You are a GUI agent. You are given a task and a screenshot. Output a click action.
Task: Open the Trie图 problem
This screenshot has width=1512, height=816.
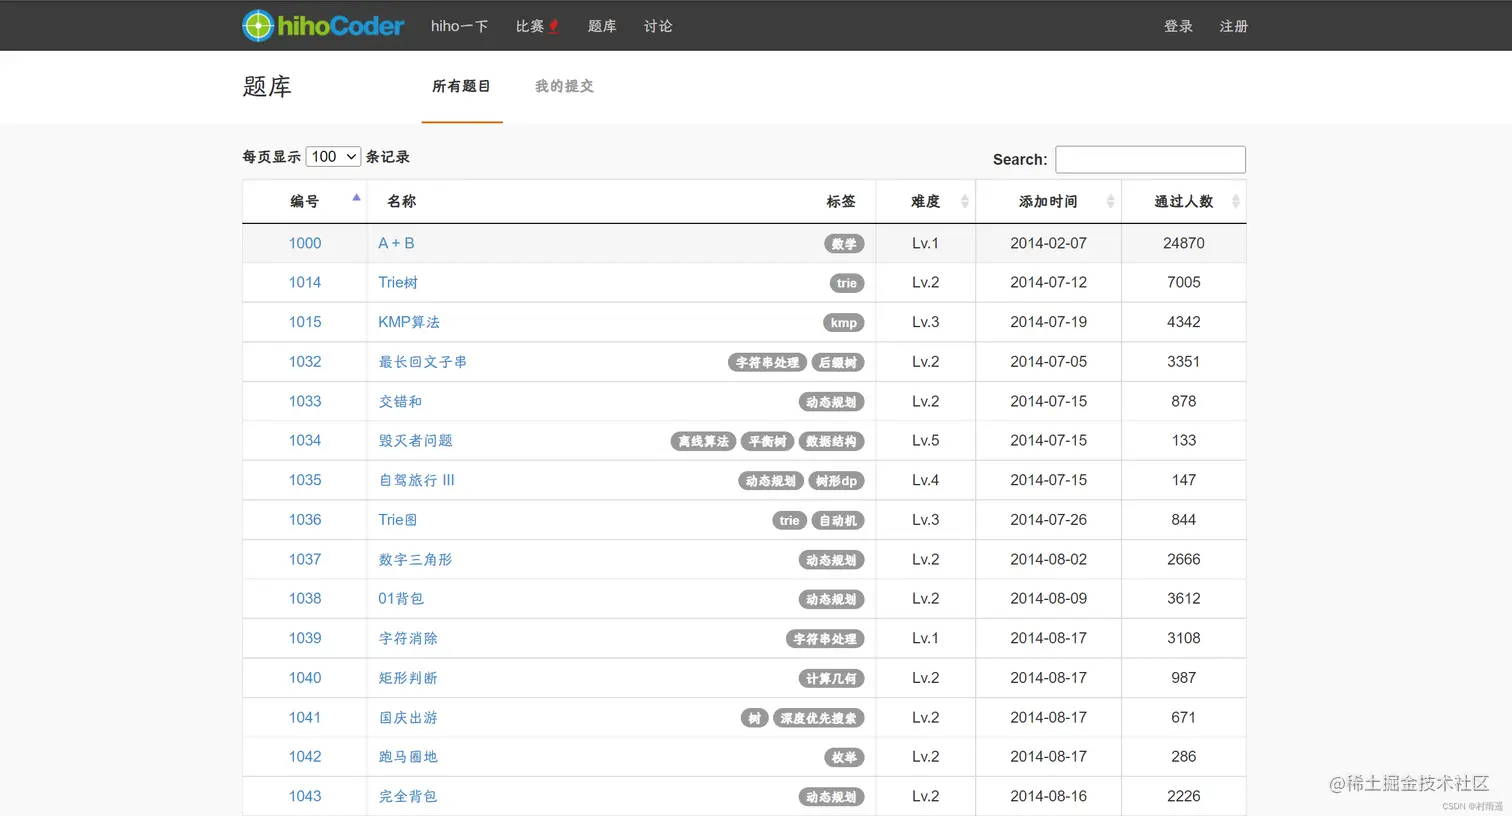[x=398, y=519]
